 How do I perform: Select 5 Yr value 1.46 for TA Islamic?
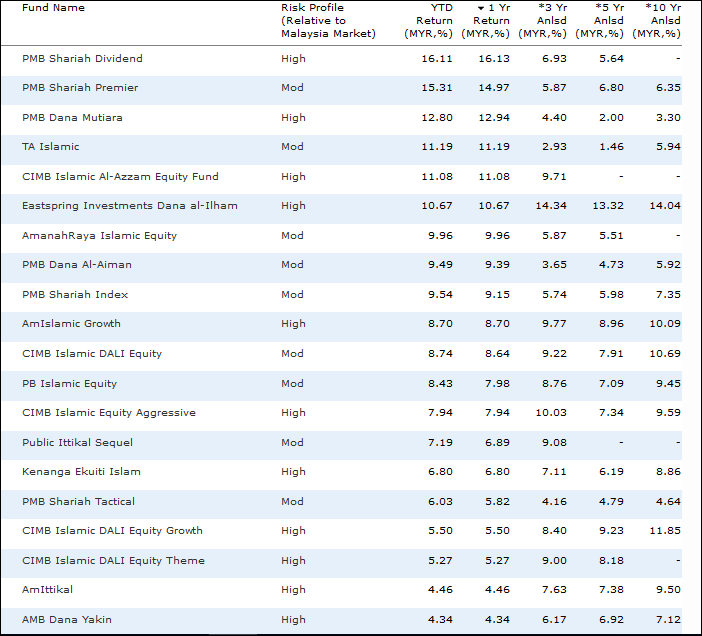point(611,147)
